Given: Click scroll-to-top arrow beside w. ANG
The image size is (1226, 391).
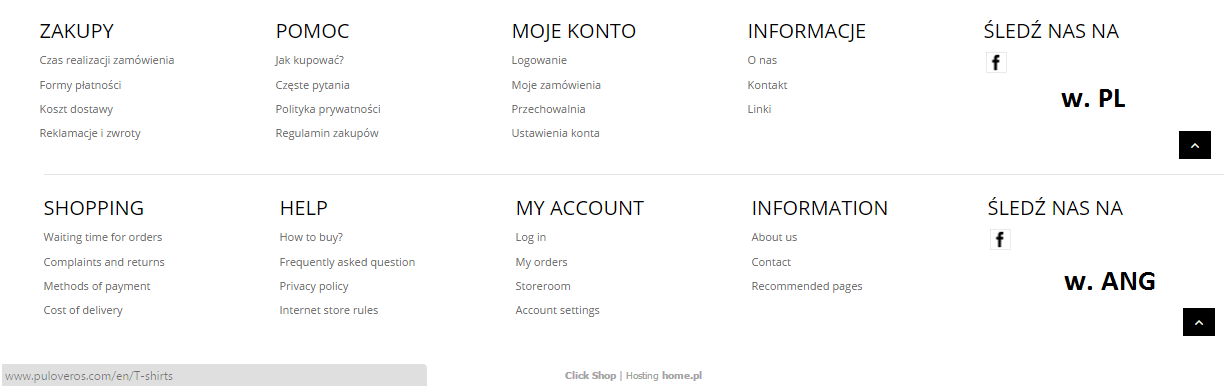Looking at the screenshot, I should pos(1198,322).
